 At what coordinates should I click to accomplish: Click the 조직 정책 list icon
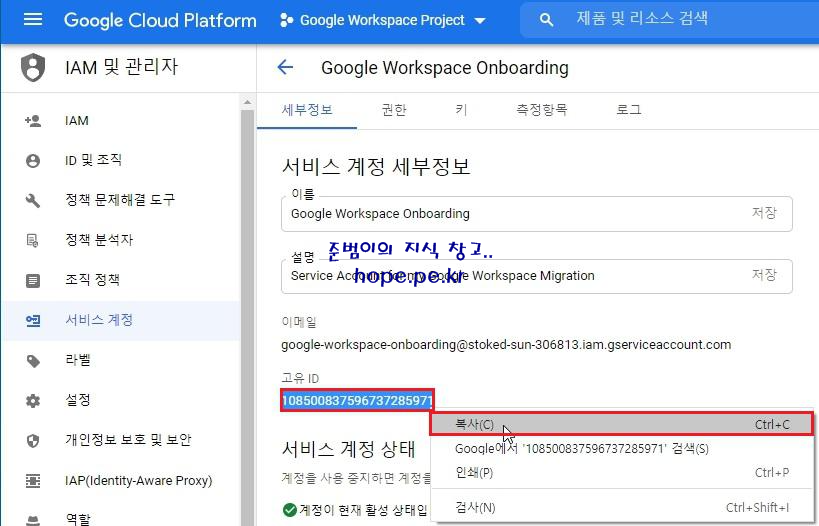click(x=33, y=280)
